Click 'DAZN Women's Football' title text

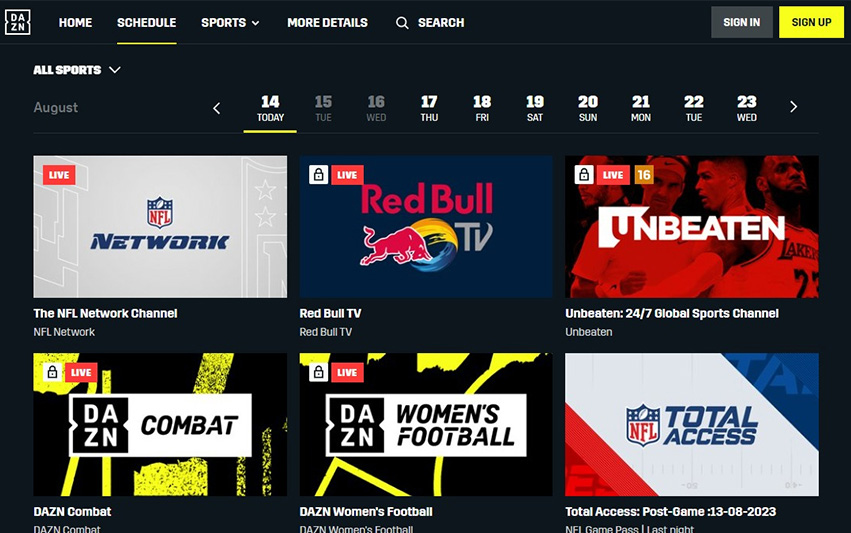click(366, 511)
